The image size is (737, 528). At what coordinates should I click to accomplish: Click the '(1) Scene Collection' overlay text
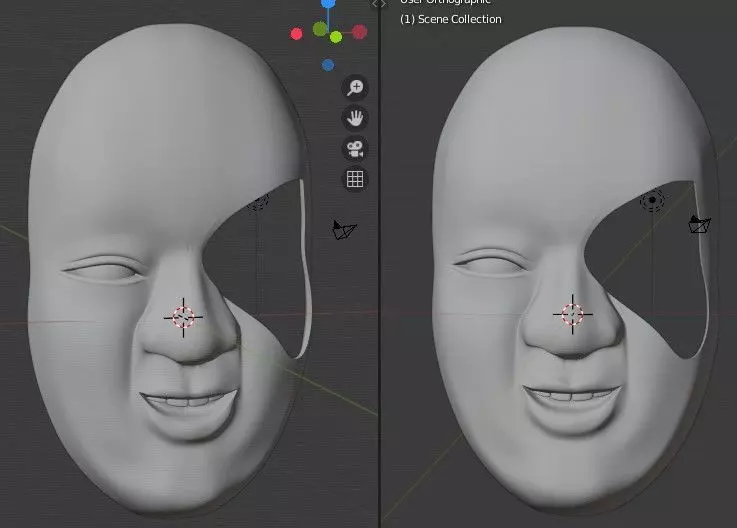(451, 19)
